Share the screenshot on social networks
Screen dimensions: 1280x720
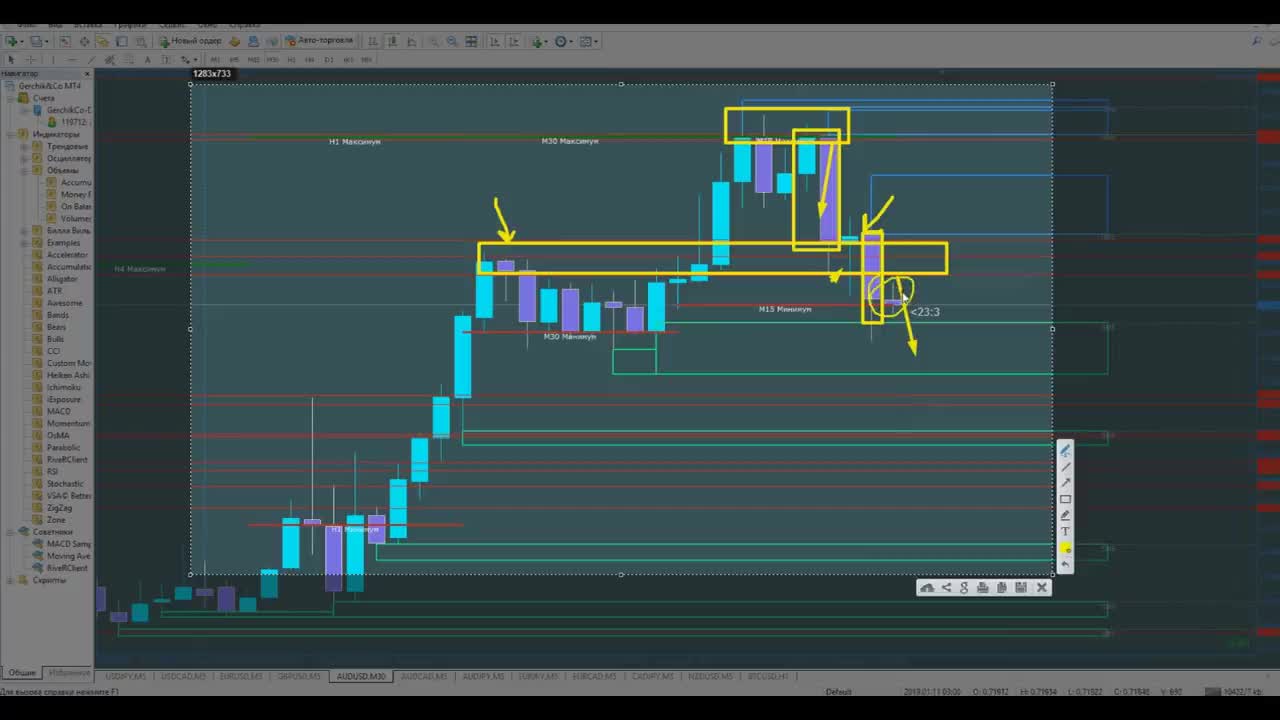946,588
